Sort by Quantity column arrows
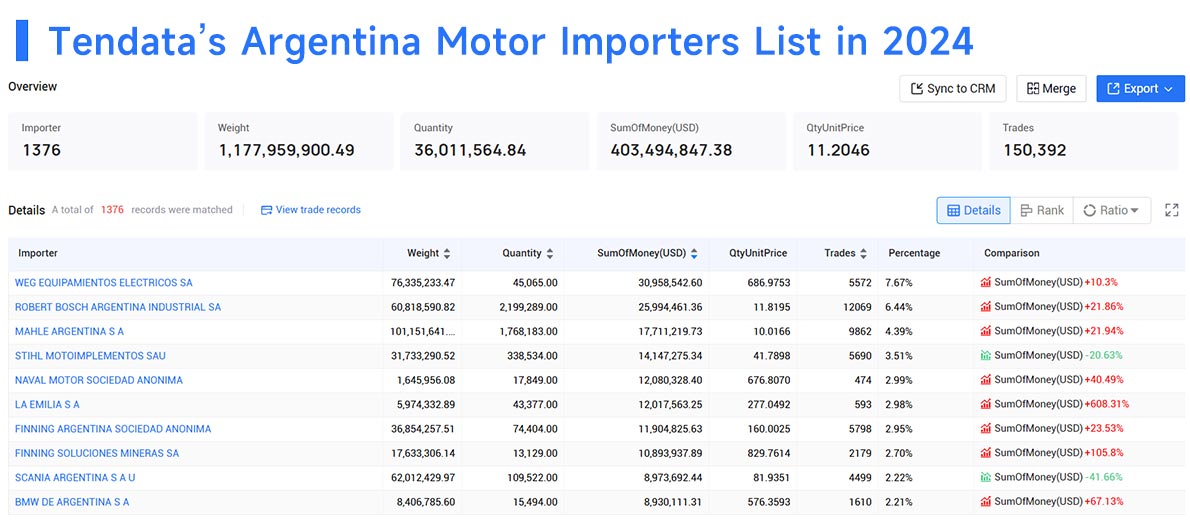1190x527 pixels. pyautogui.click(x=549, y=254)
